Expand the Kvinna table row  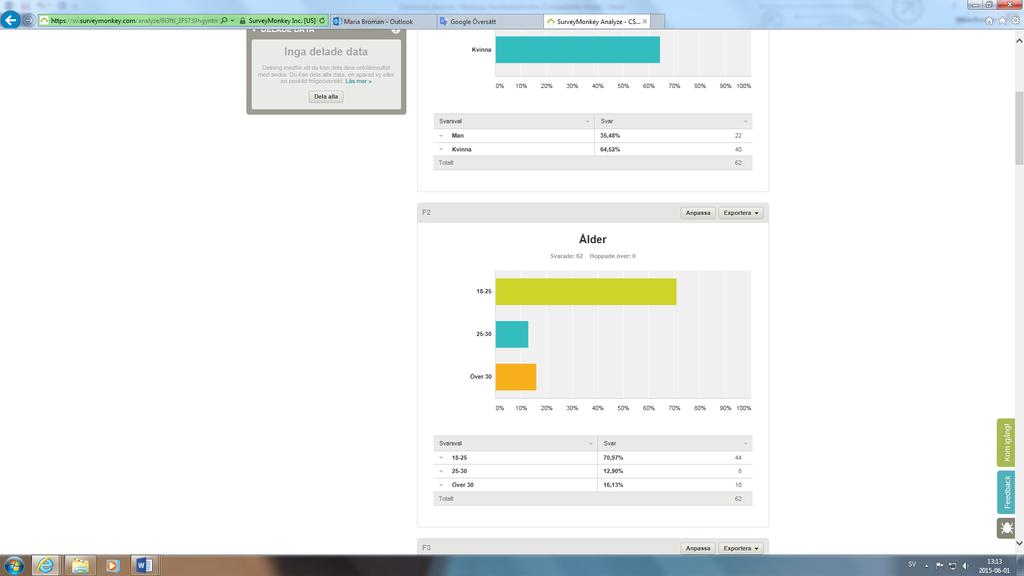(441, 150)
